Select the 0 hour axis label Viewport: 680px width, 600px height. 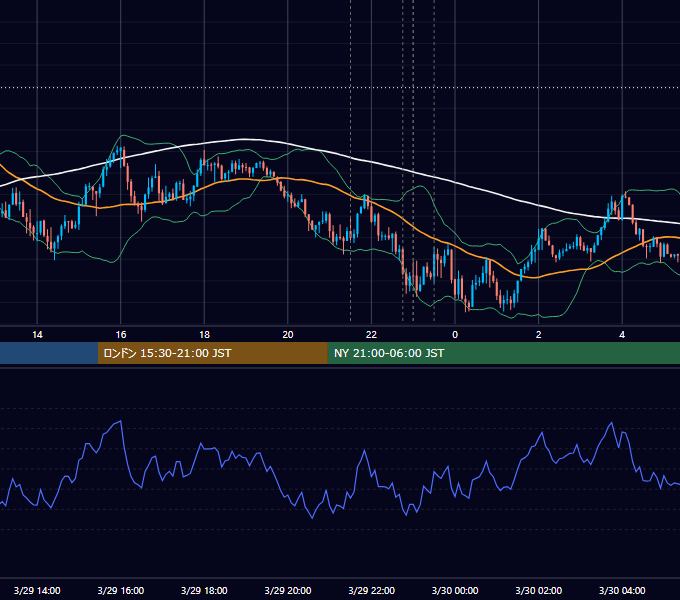455,335
